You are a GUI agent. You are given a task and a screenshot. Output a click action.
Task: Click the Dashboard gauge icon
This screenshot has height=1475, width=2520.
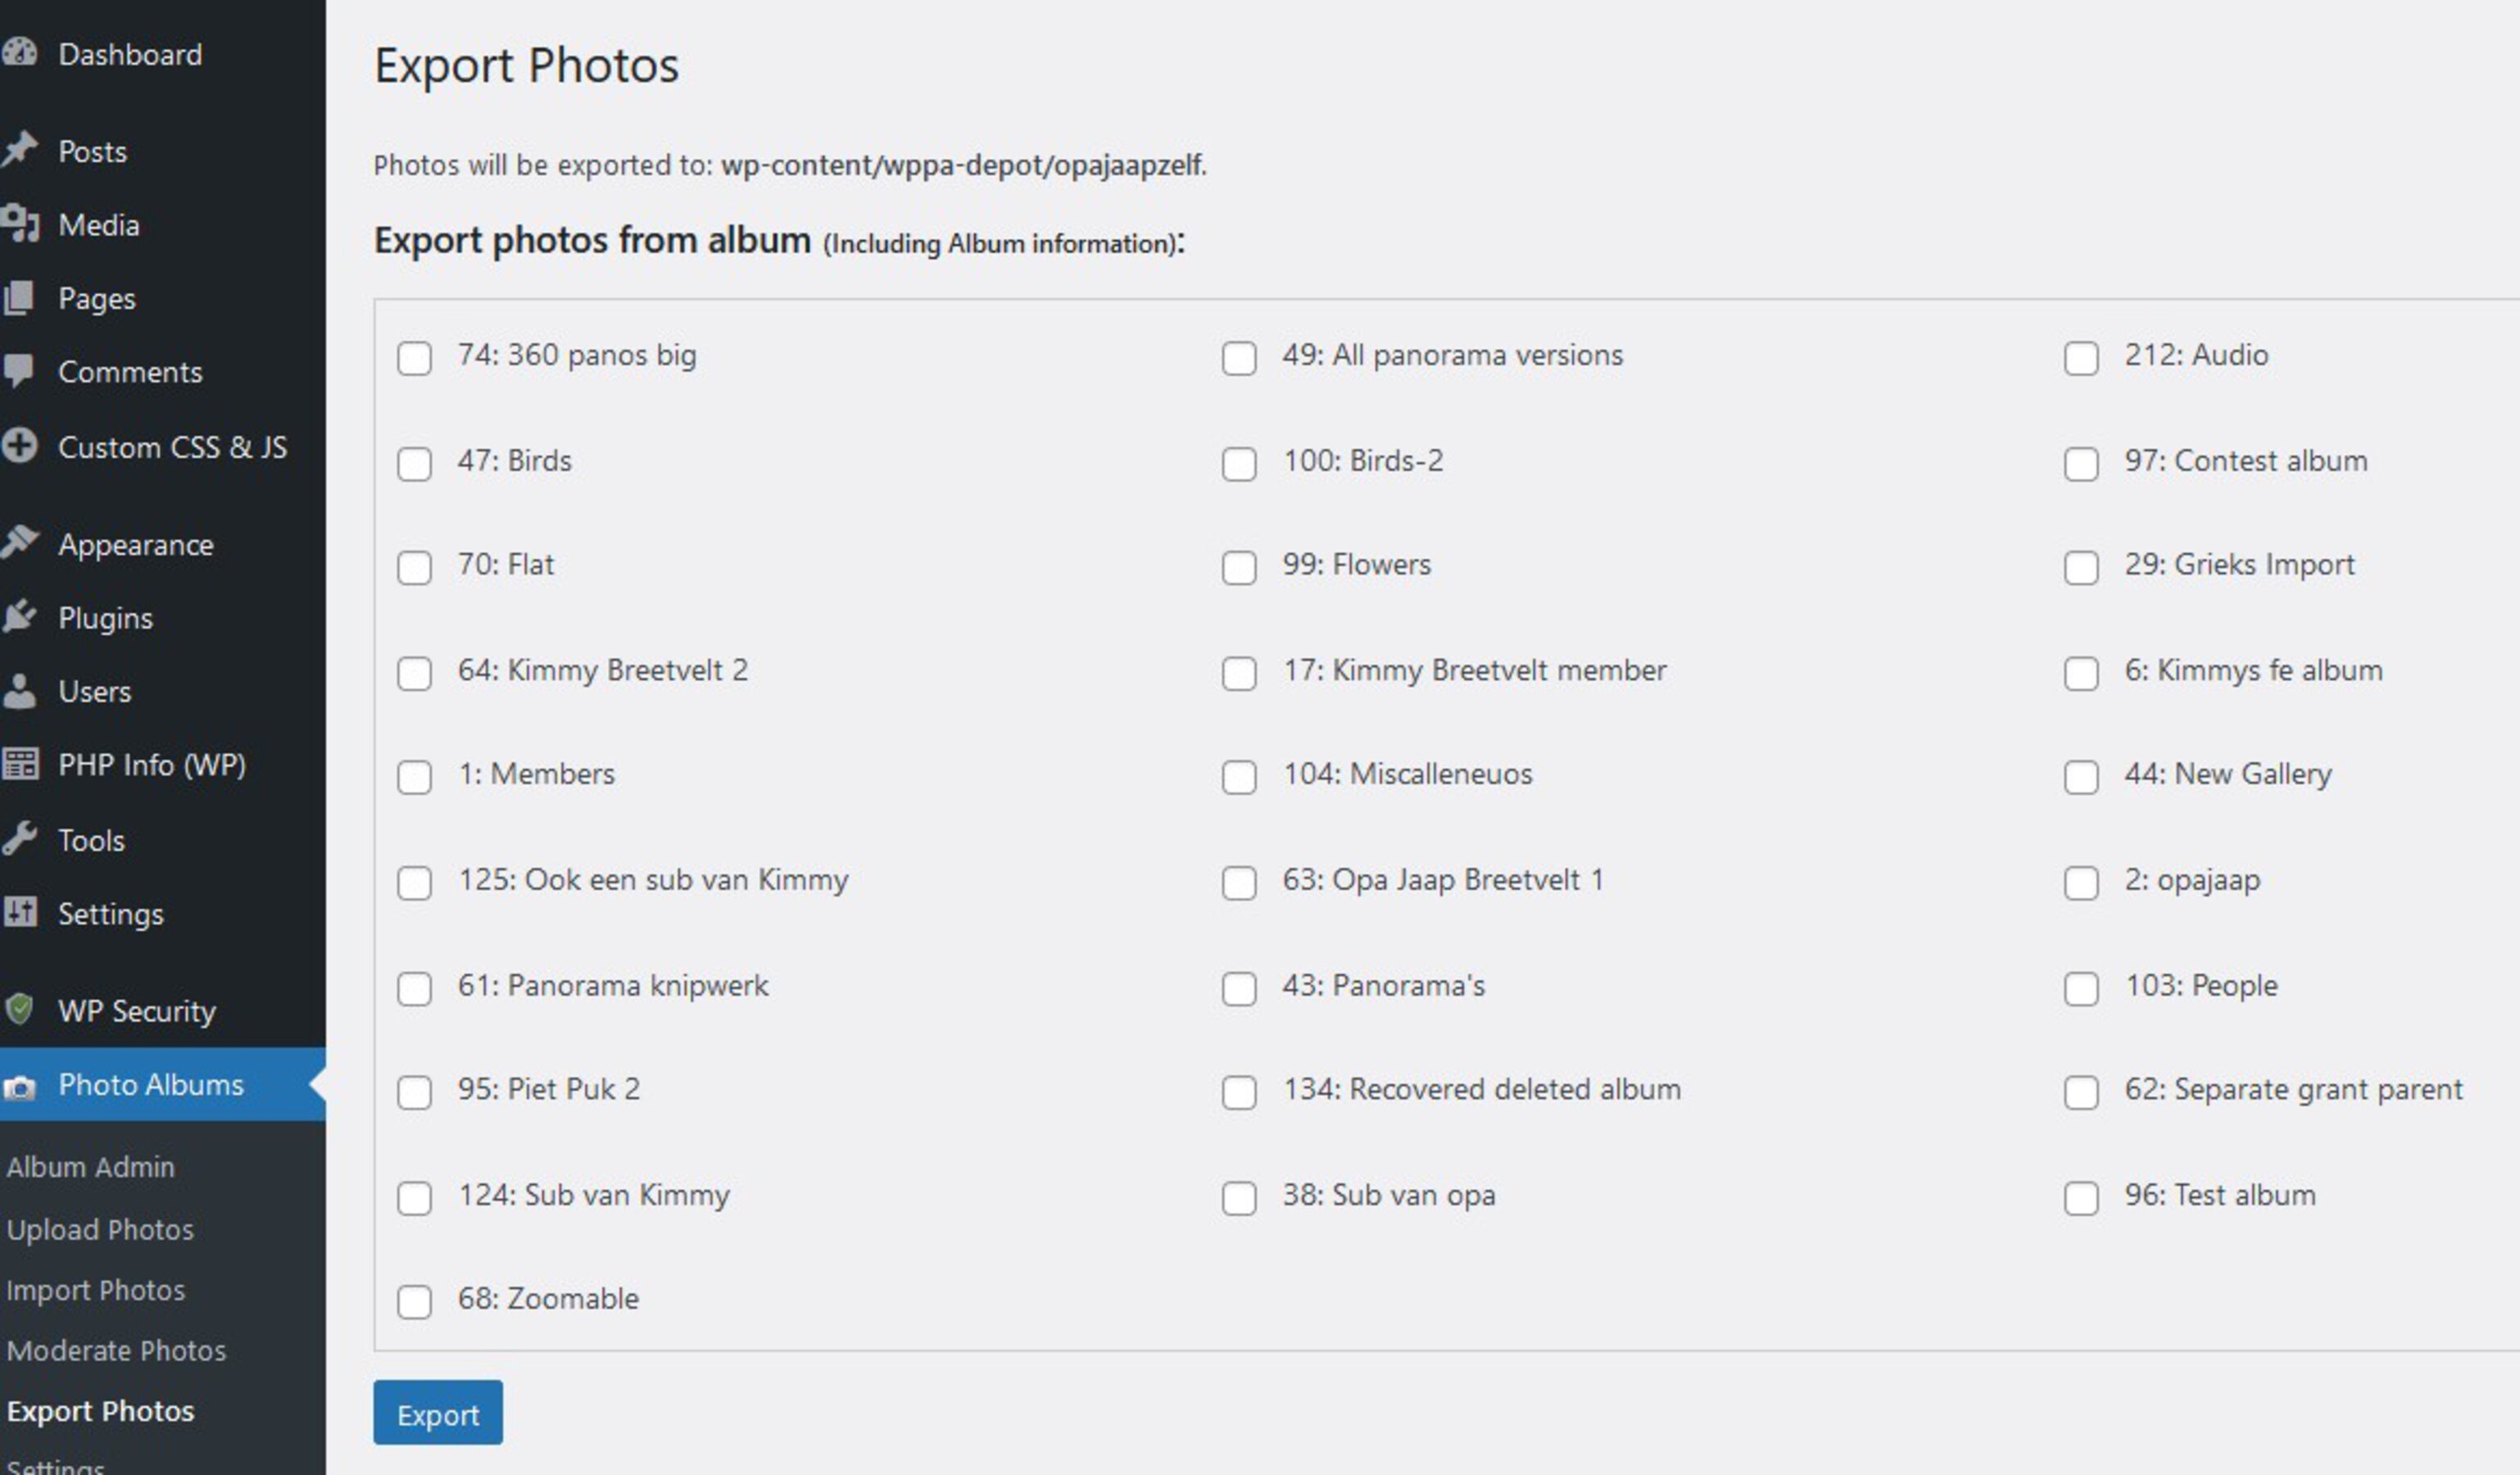tap(19, 53)
